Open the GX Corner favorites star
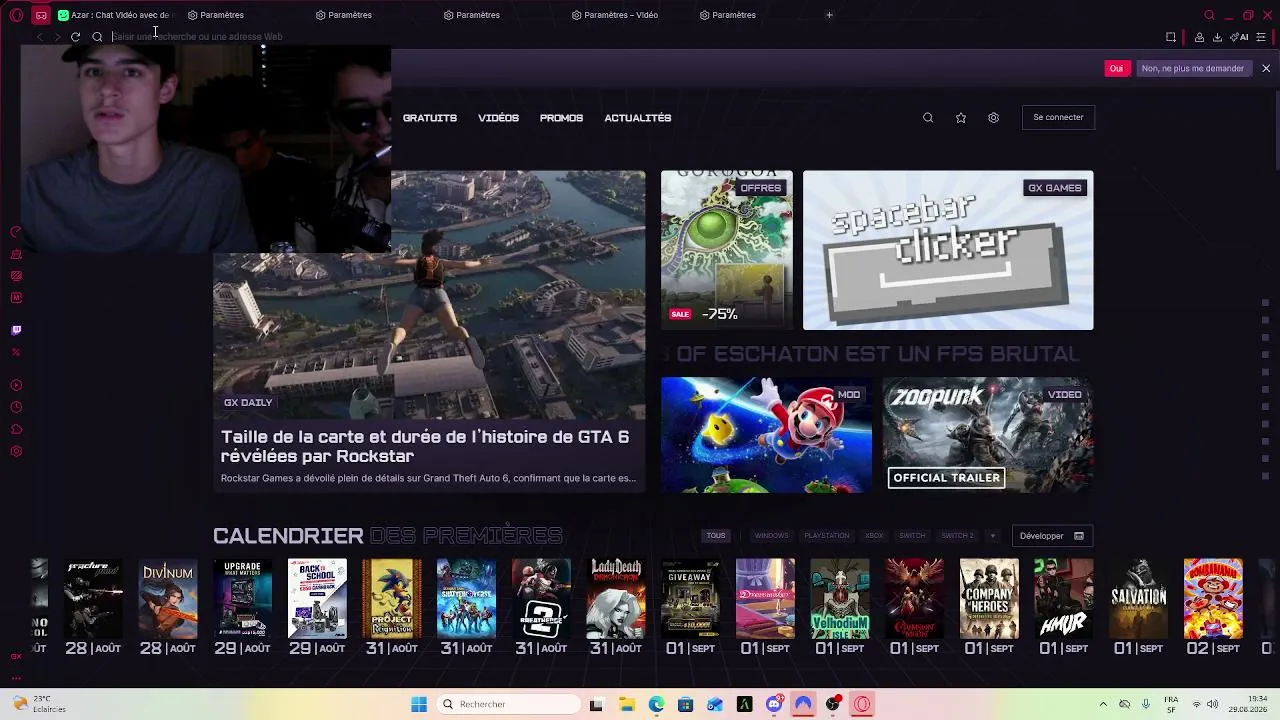The width and height of the screenshot is (1280, 720). tap(961, 118)
